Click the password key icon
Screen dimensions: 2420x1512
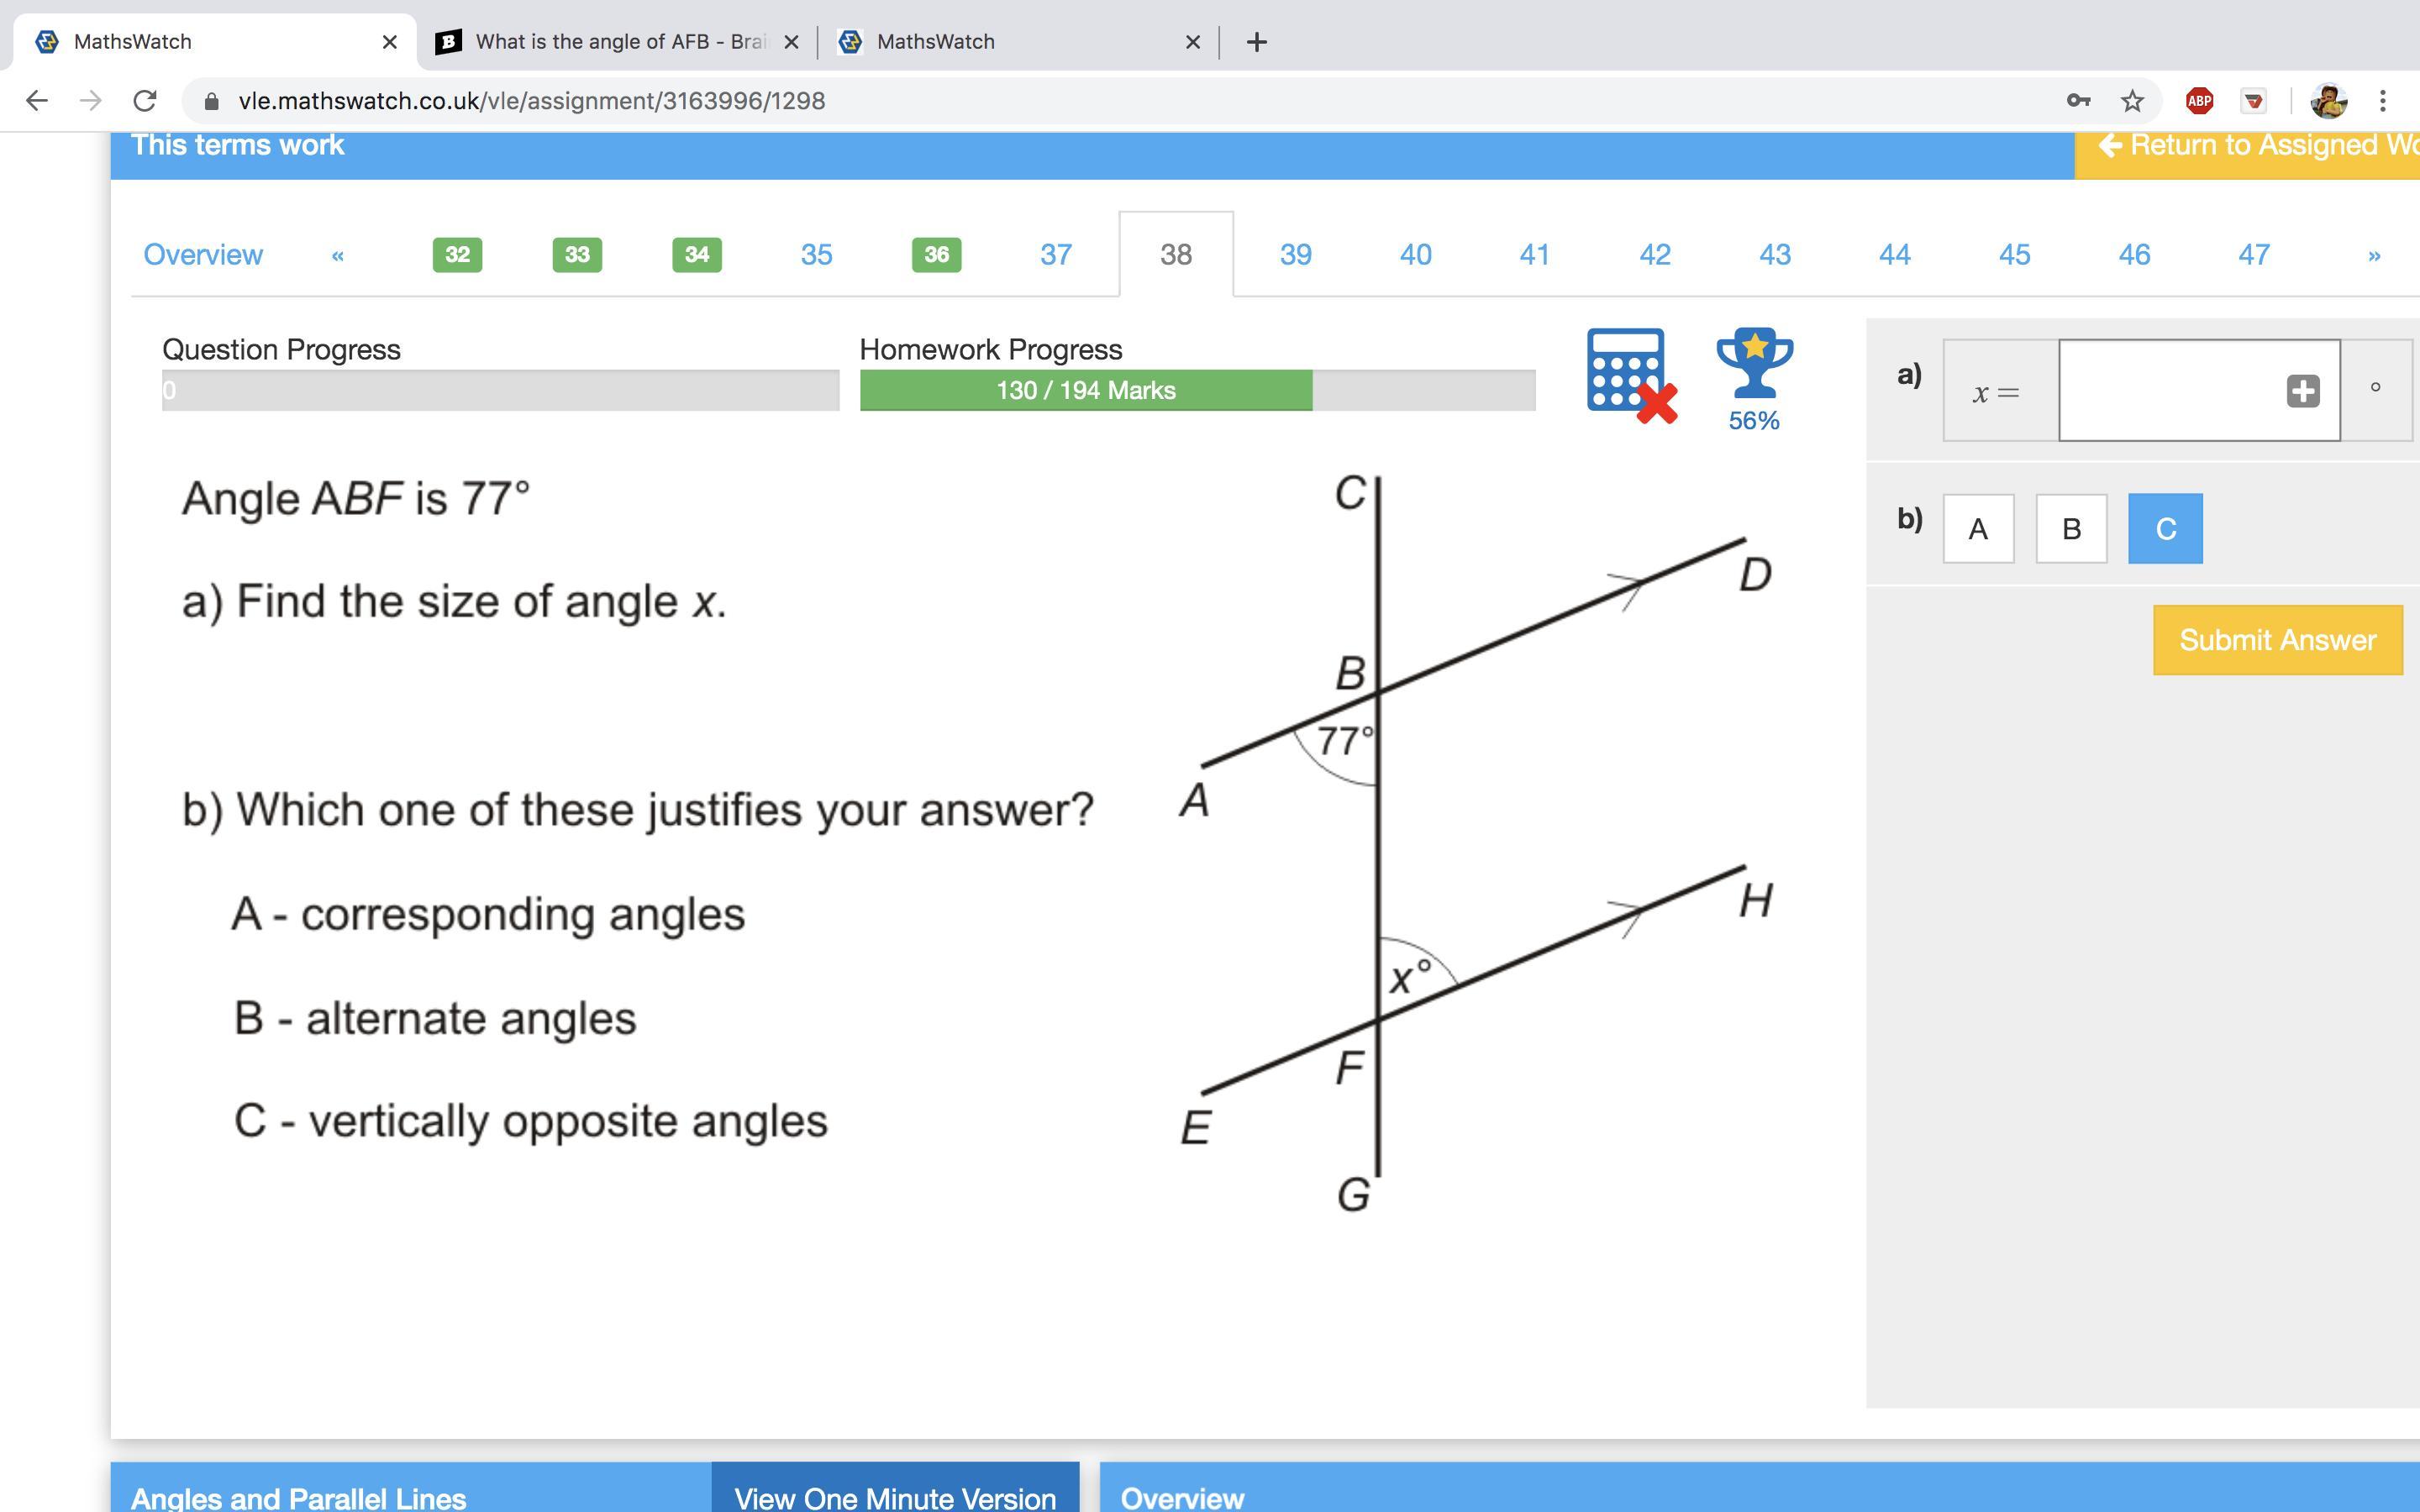point(2078,101)
